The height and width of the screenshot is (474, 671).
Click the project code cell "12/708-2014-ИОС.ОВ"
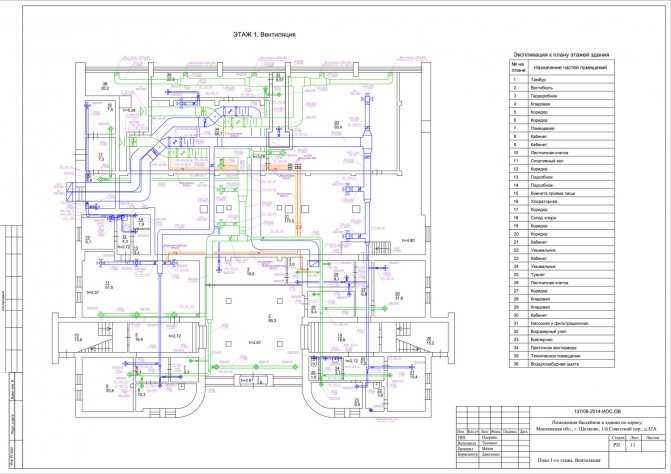[x=597, y=412]
